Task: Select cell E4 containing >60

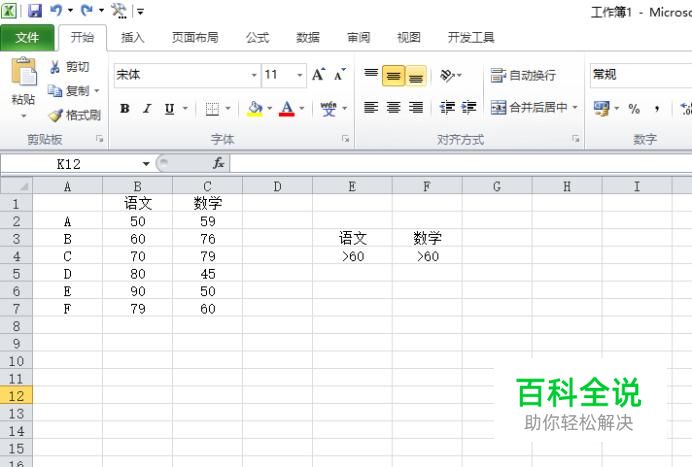Action: pos(352,256)
